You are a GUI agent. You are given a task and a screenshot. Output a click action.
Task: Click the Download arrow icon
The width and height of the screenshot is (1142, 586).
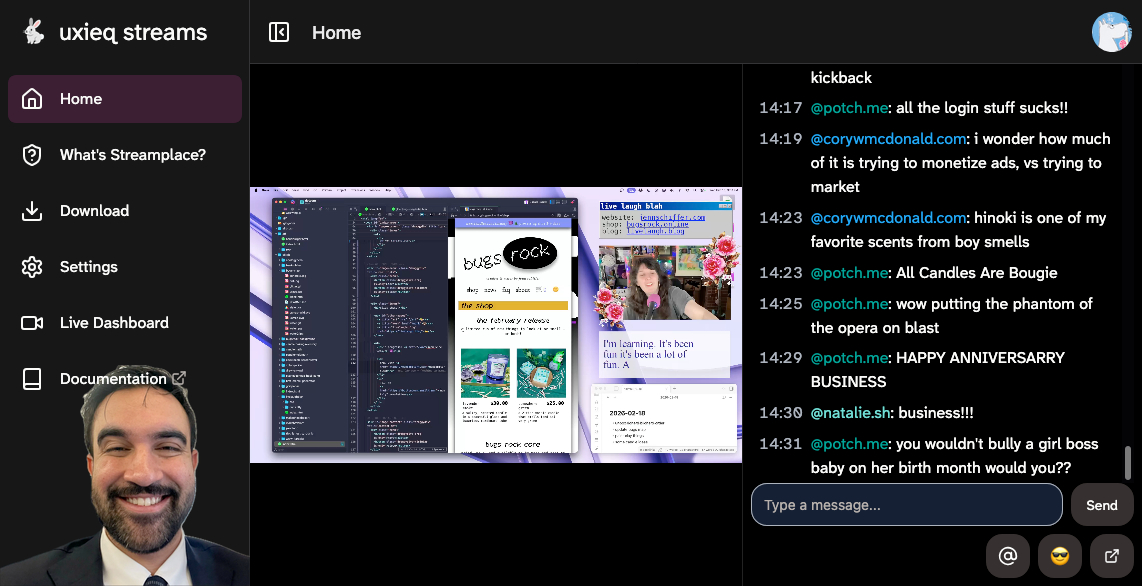pyautogui.click(x=32, y=211)
